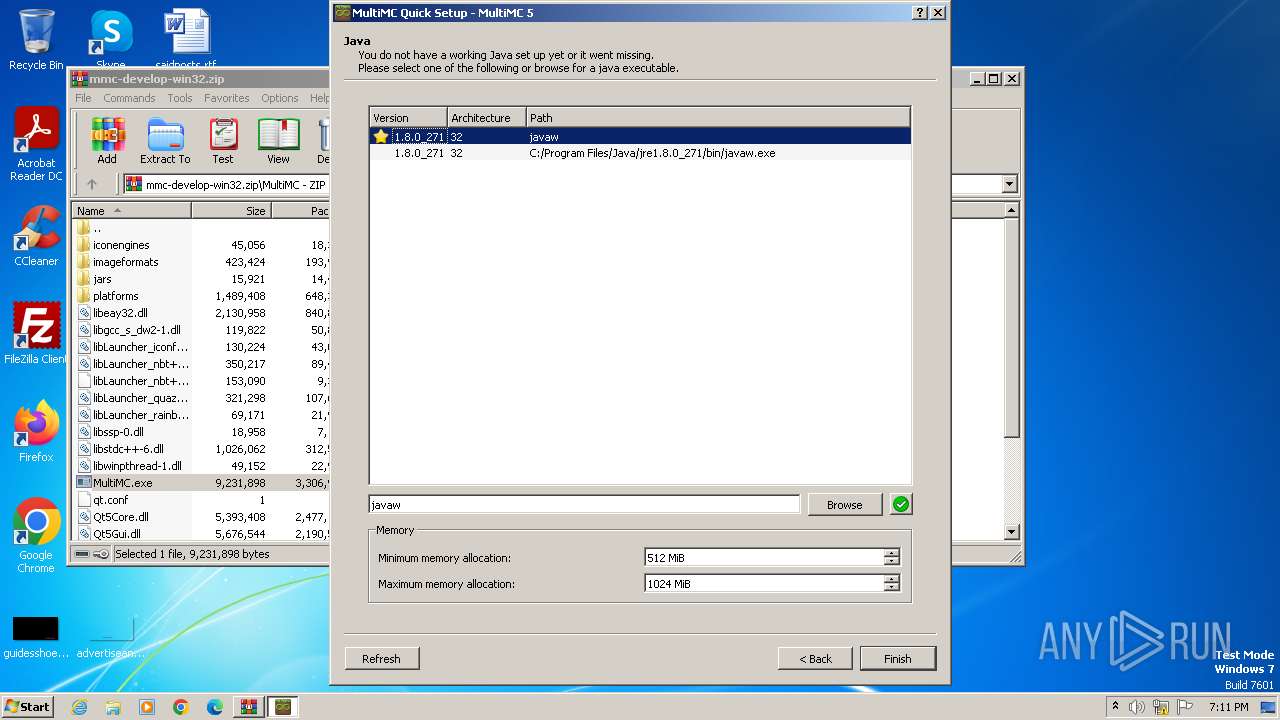Open Recycle Bin desktop icon
1280x720 pixels.
point(36,40)
